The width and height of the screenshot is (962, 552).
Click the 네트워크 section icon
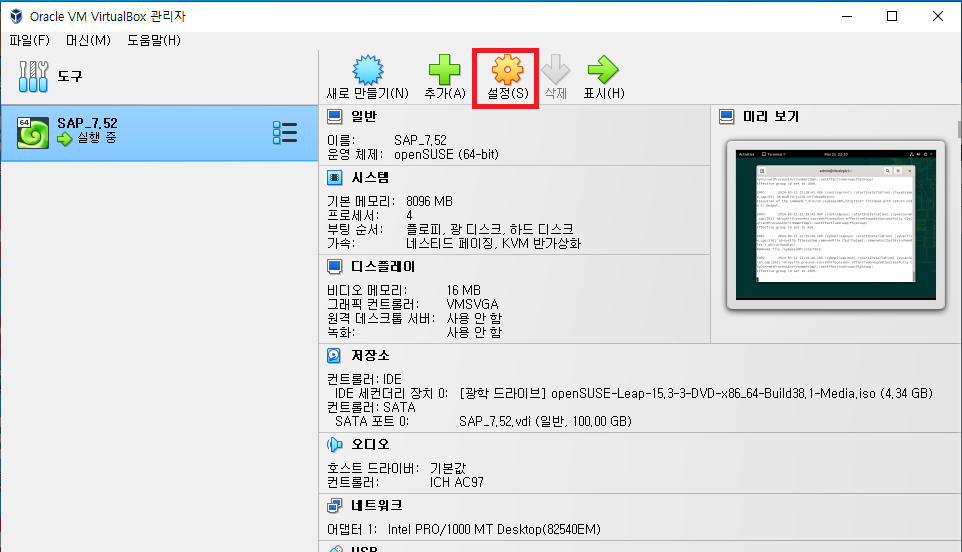click(x=334, y=506)
